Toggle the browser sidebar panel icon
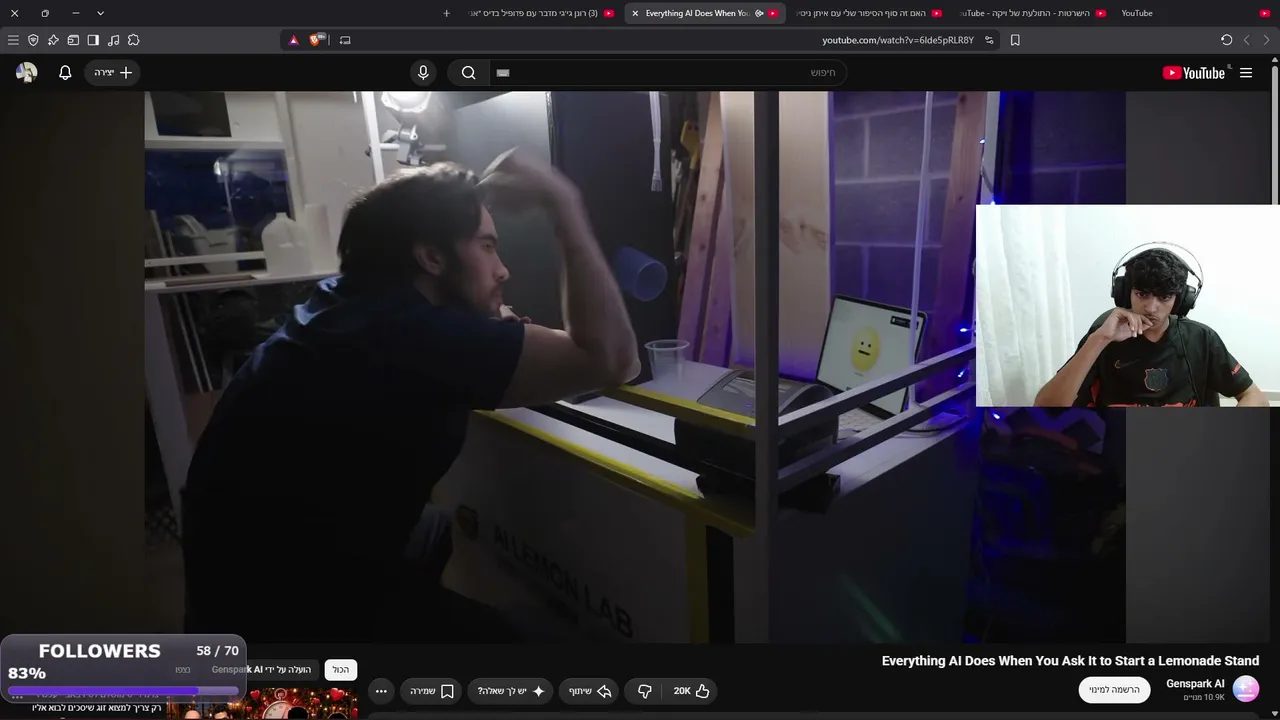 point(93,40)
